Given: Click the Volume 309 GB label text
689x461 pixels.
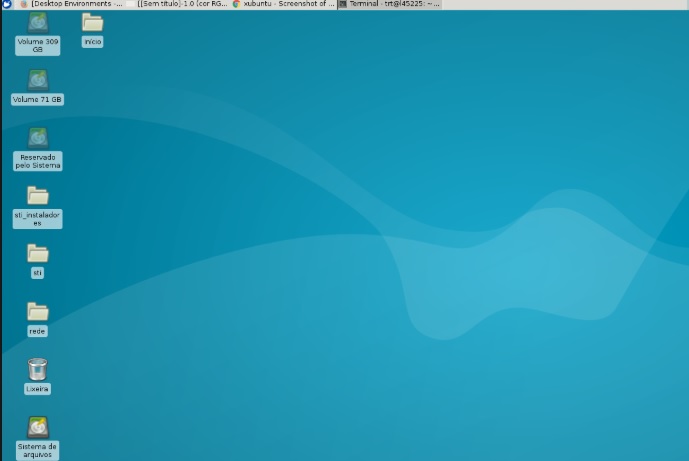Looking at the screenshot, I should (38, 45).
